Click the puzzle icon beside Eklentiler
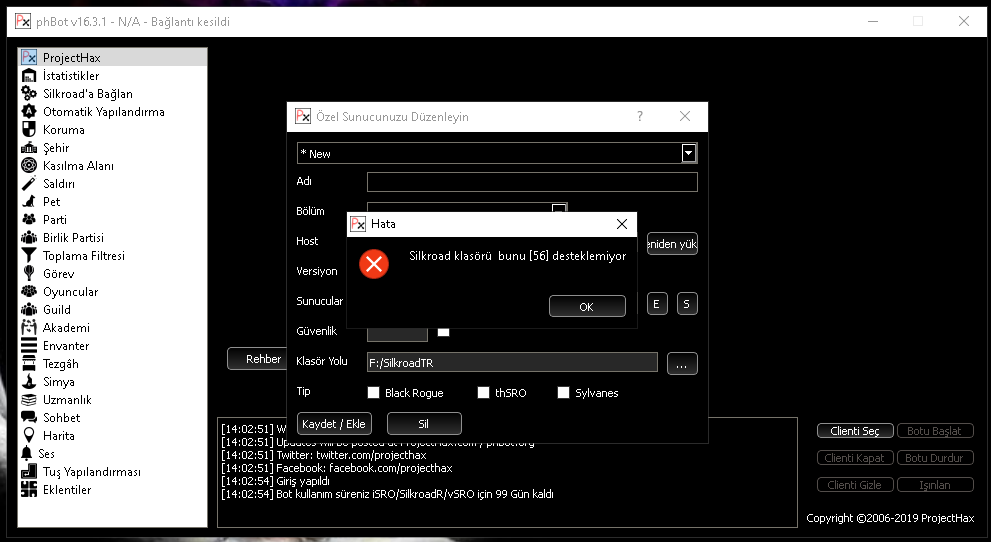The height and width of the screenshot is (542, 991). pyautogui.click(x=29, y=490)
